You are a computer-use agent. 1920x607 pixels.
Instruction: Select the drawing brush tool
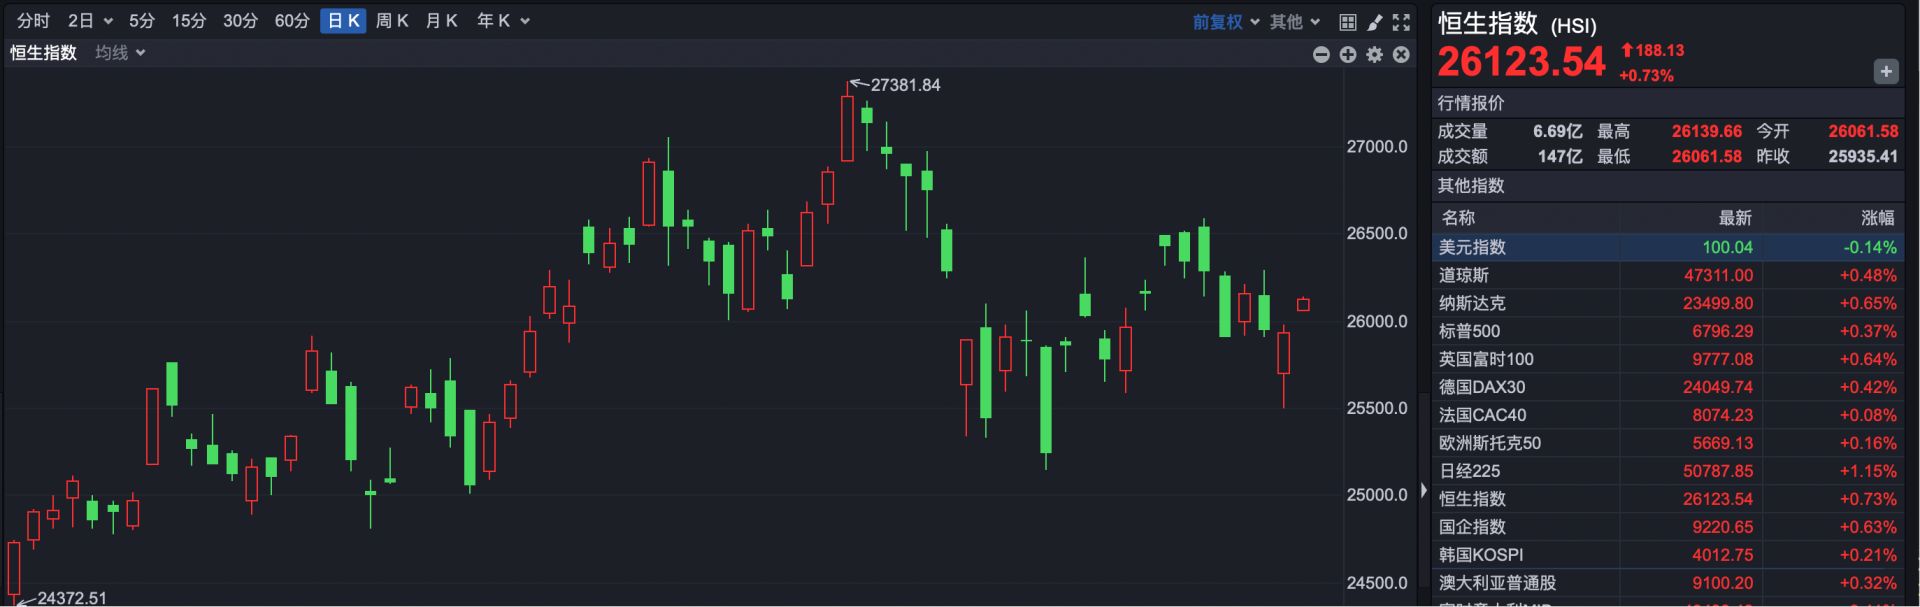(x=1375, y=22)
